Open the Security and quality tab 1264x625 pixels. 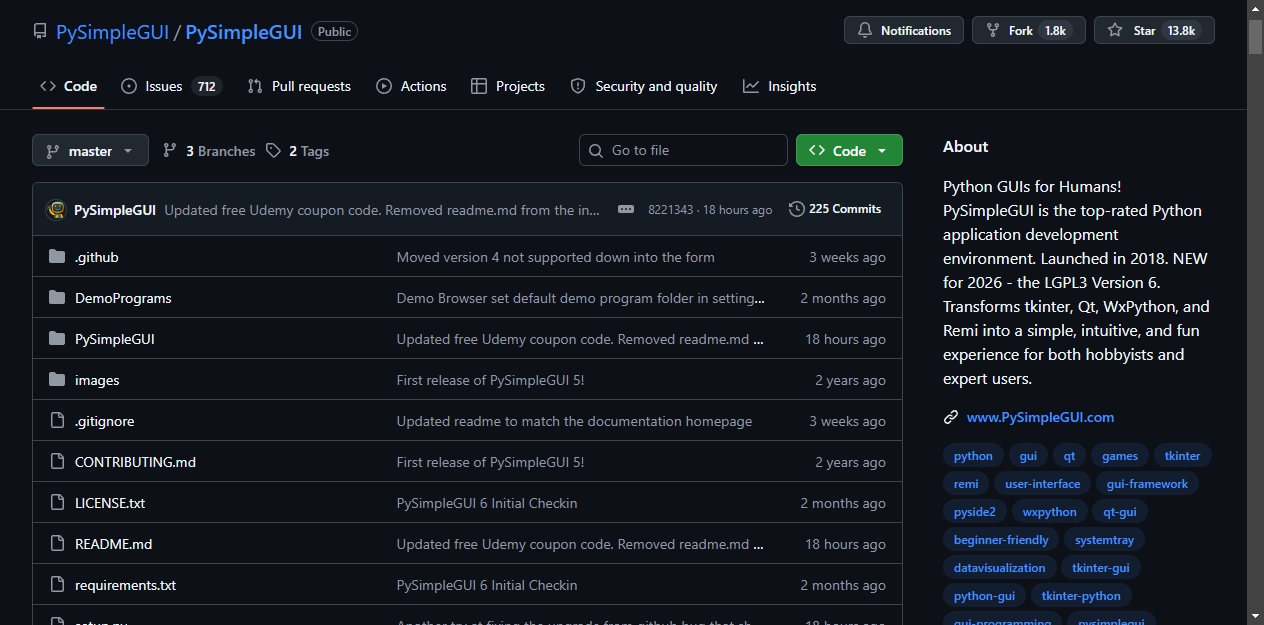(x=644, y=86)
